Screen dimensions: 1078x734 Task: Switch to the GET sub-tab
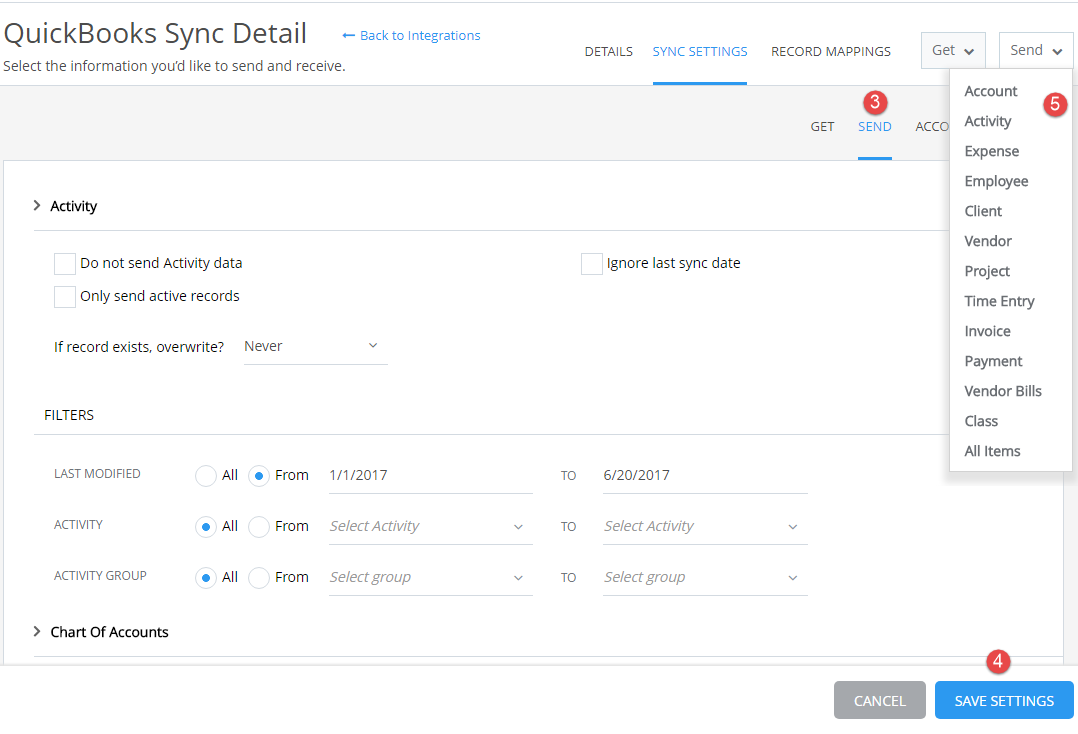coord(822,126)
